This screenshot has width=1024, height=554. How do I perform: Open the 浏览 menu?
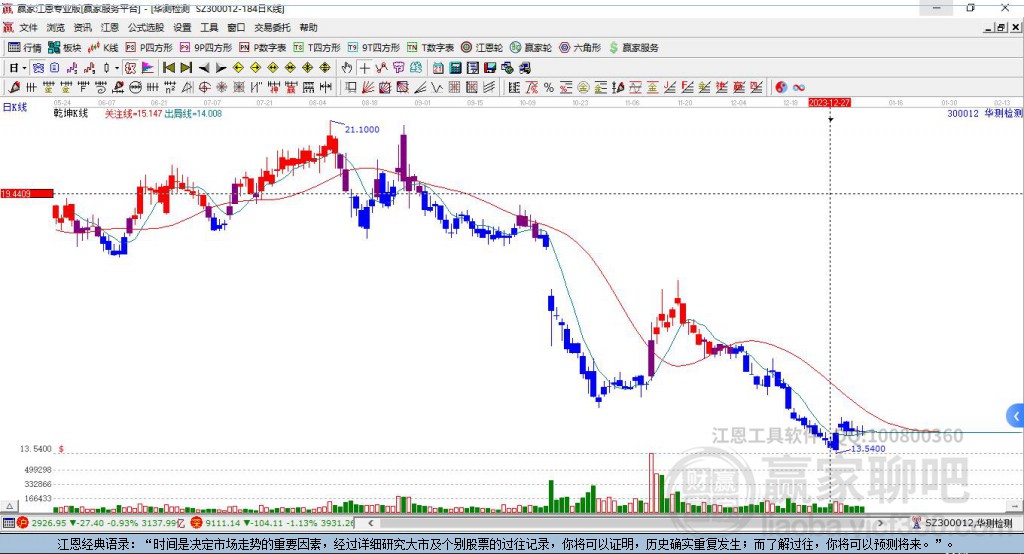[56, 27]
